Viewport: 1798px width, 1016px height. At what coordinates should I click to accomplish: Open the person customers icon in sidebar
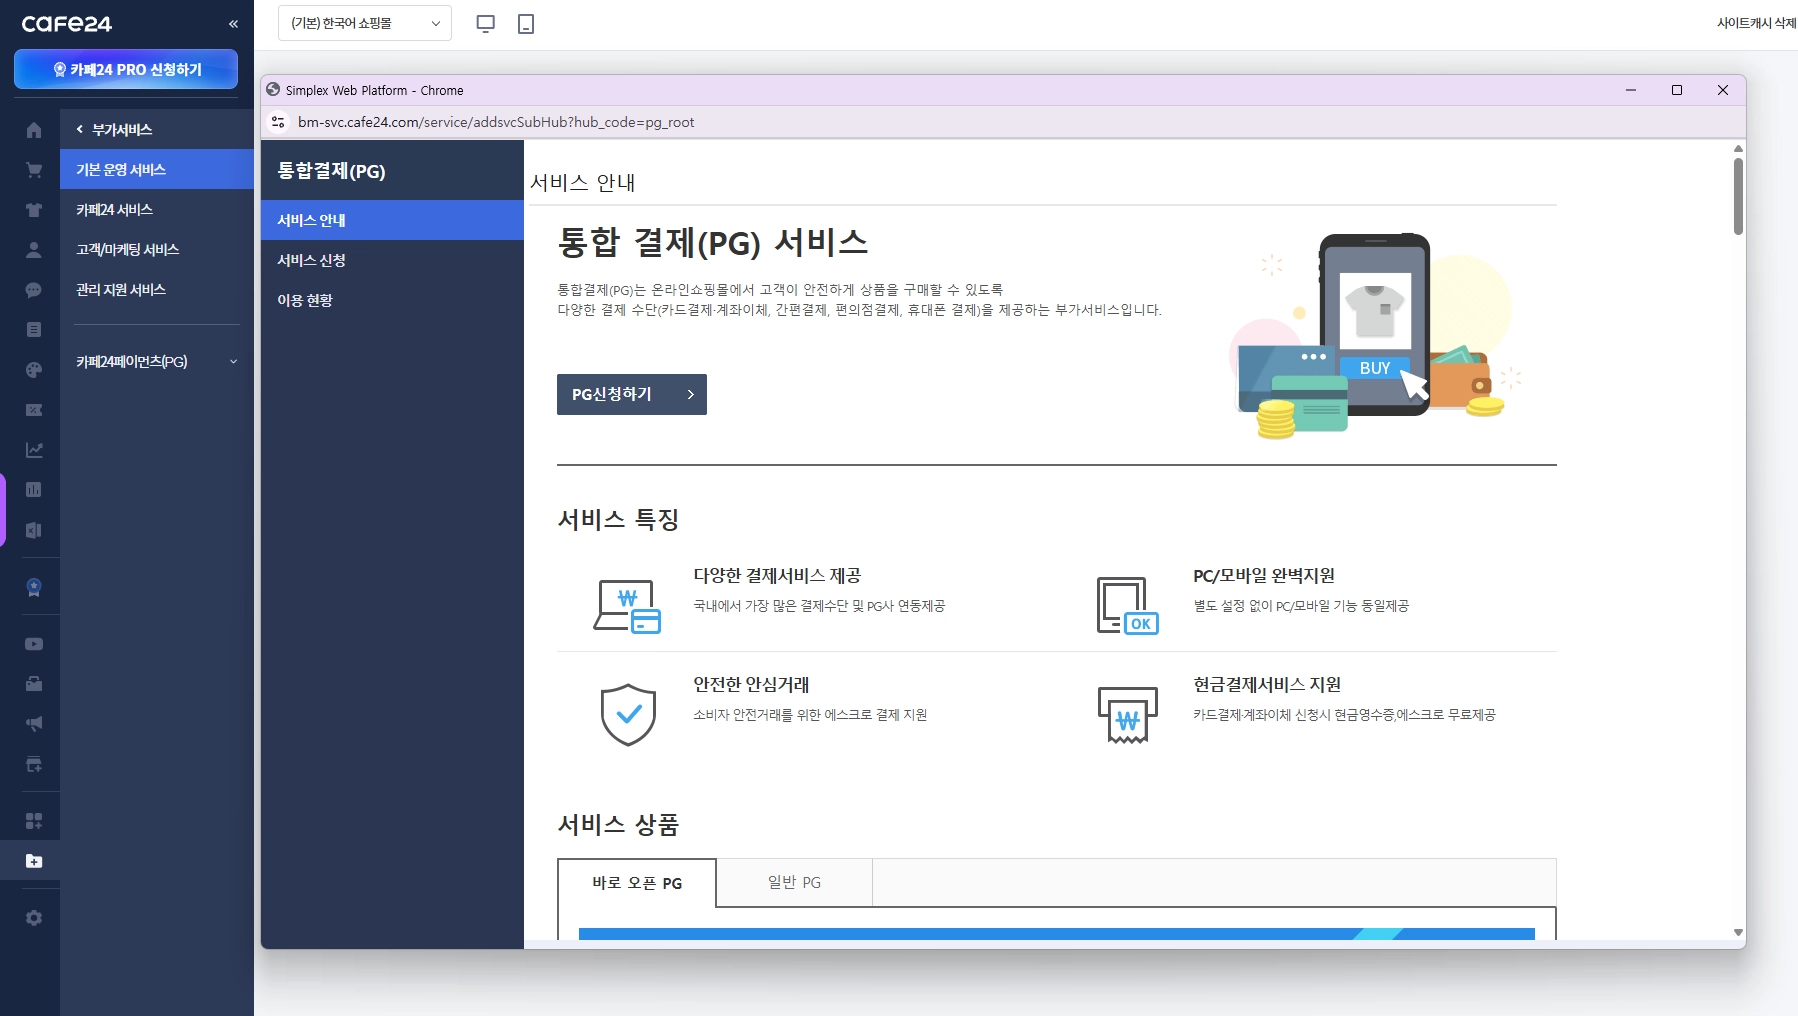(34, 250)
